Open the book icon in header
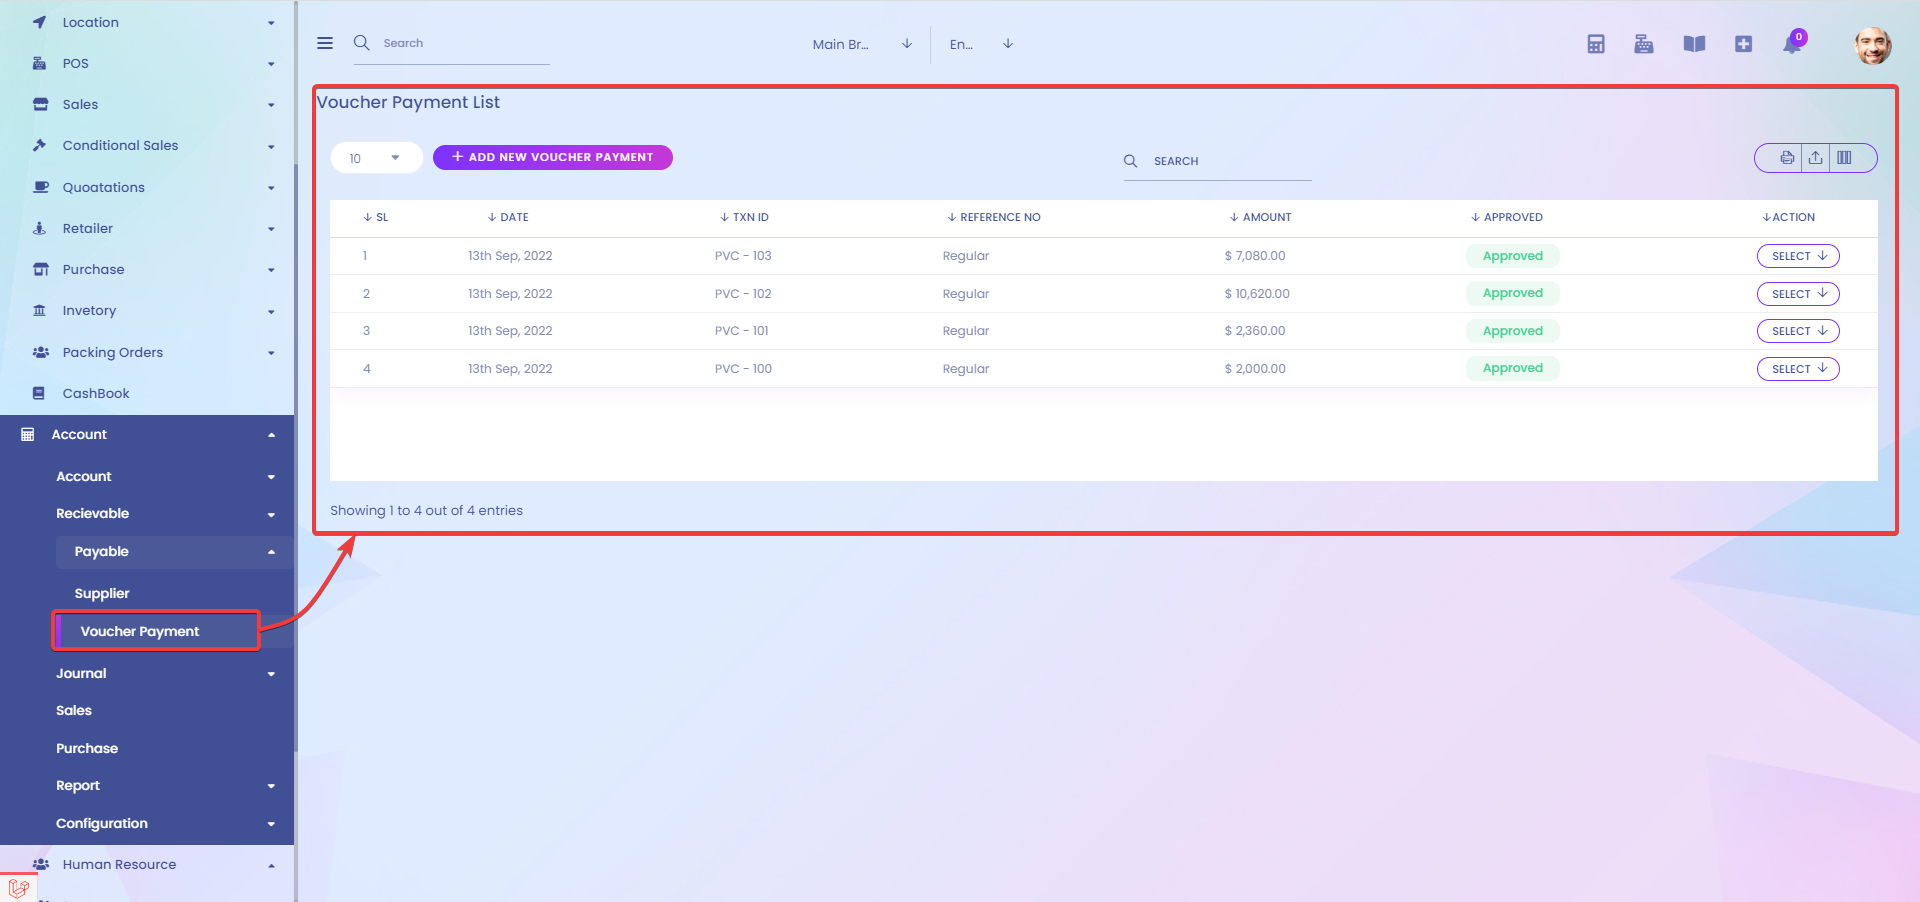 1694,44
